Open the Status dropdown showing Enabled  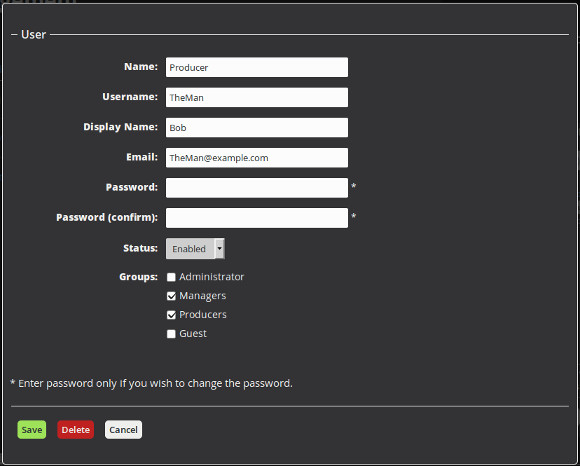(195, 249)
